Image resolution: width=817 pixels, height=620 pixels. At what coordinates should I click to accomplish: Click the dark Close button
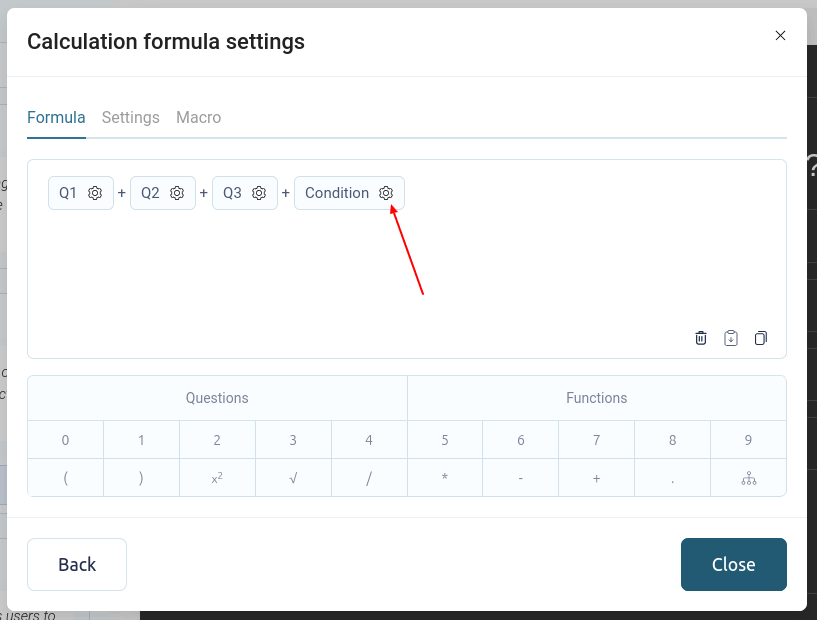pyautogui.click(x=733, y=564)
